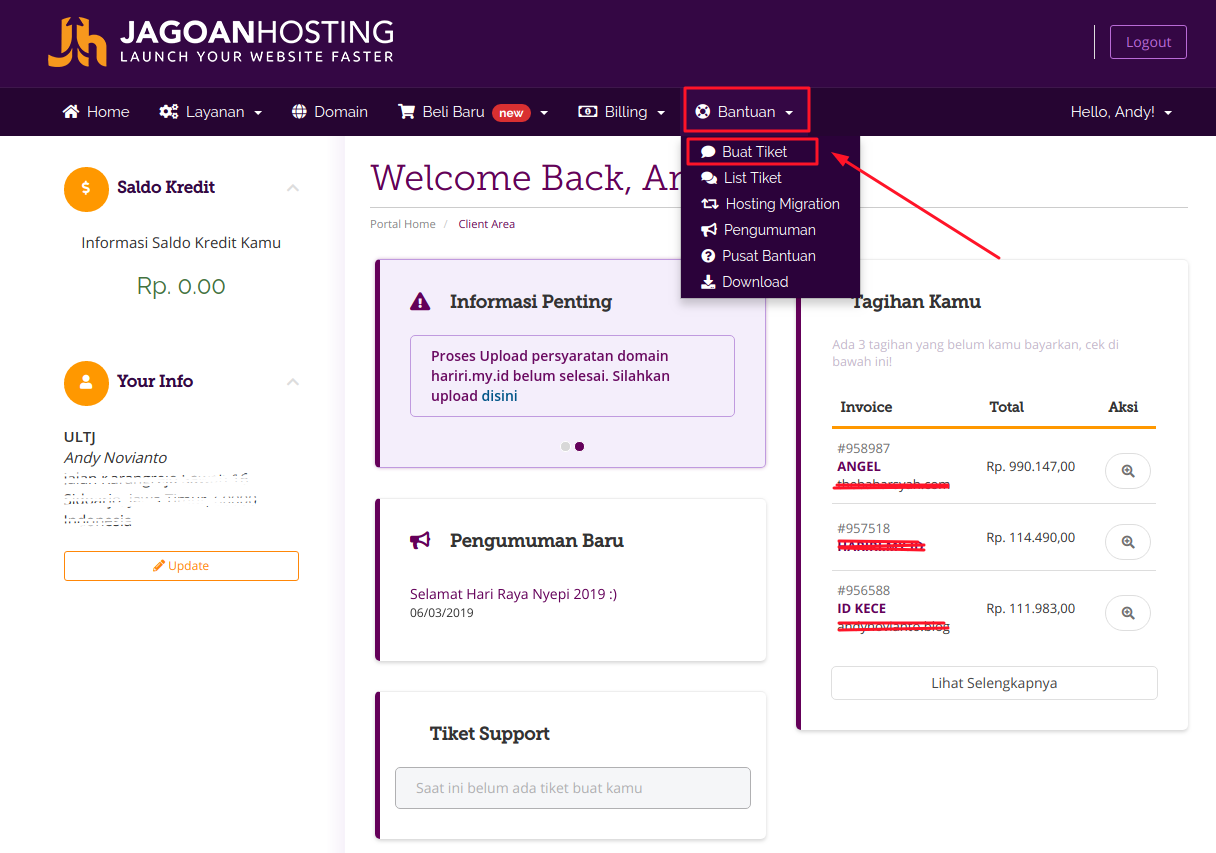The image size is (1216, 853).
Task: Open Client Area breadcrumb link
Action: point(487,224)
